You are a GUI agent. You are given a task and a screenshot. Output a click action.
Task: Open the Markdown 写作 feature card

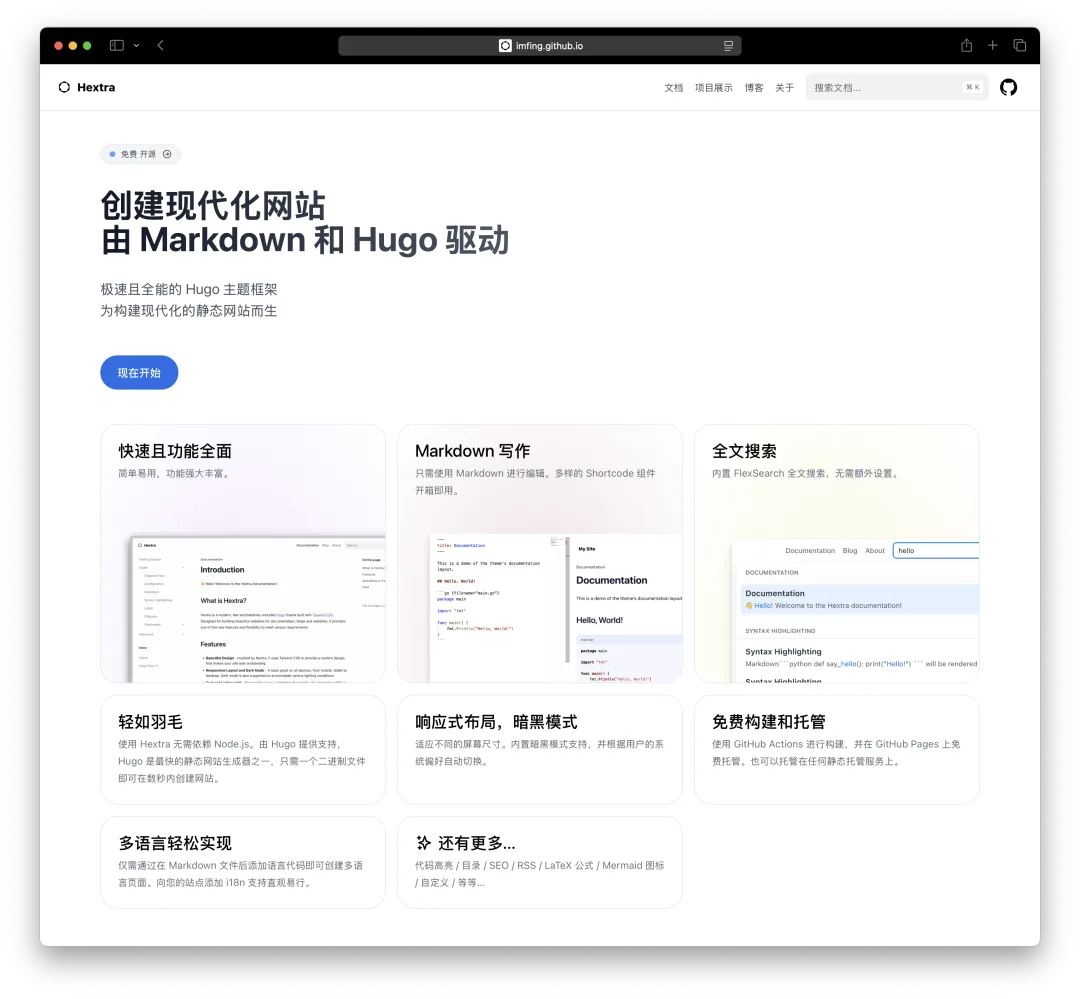540,554
